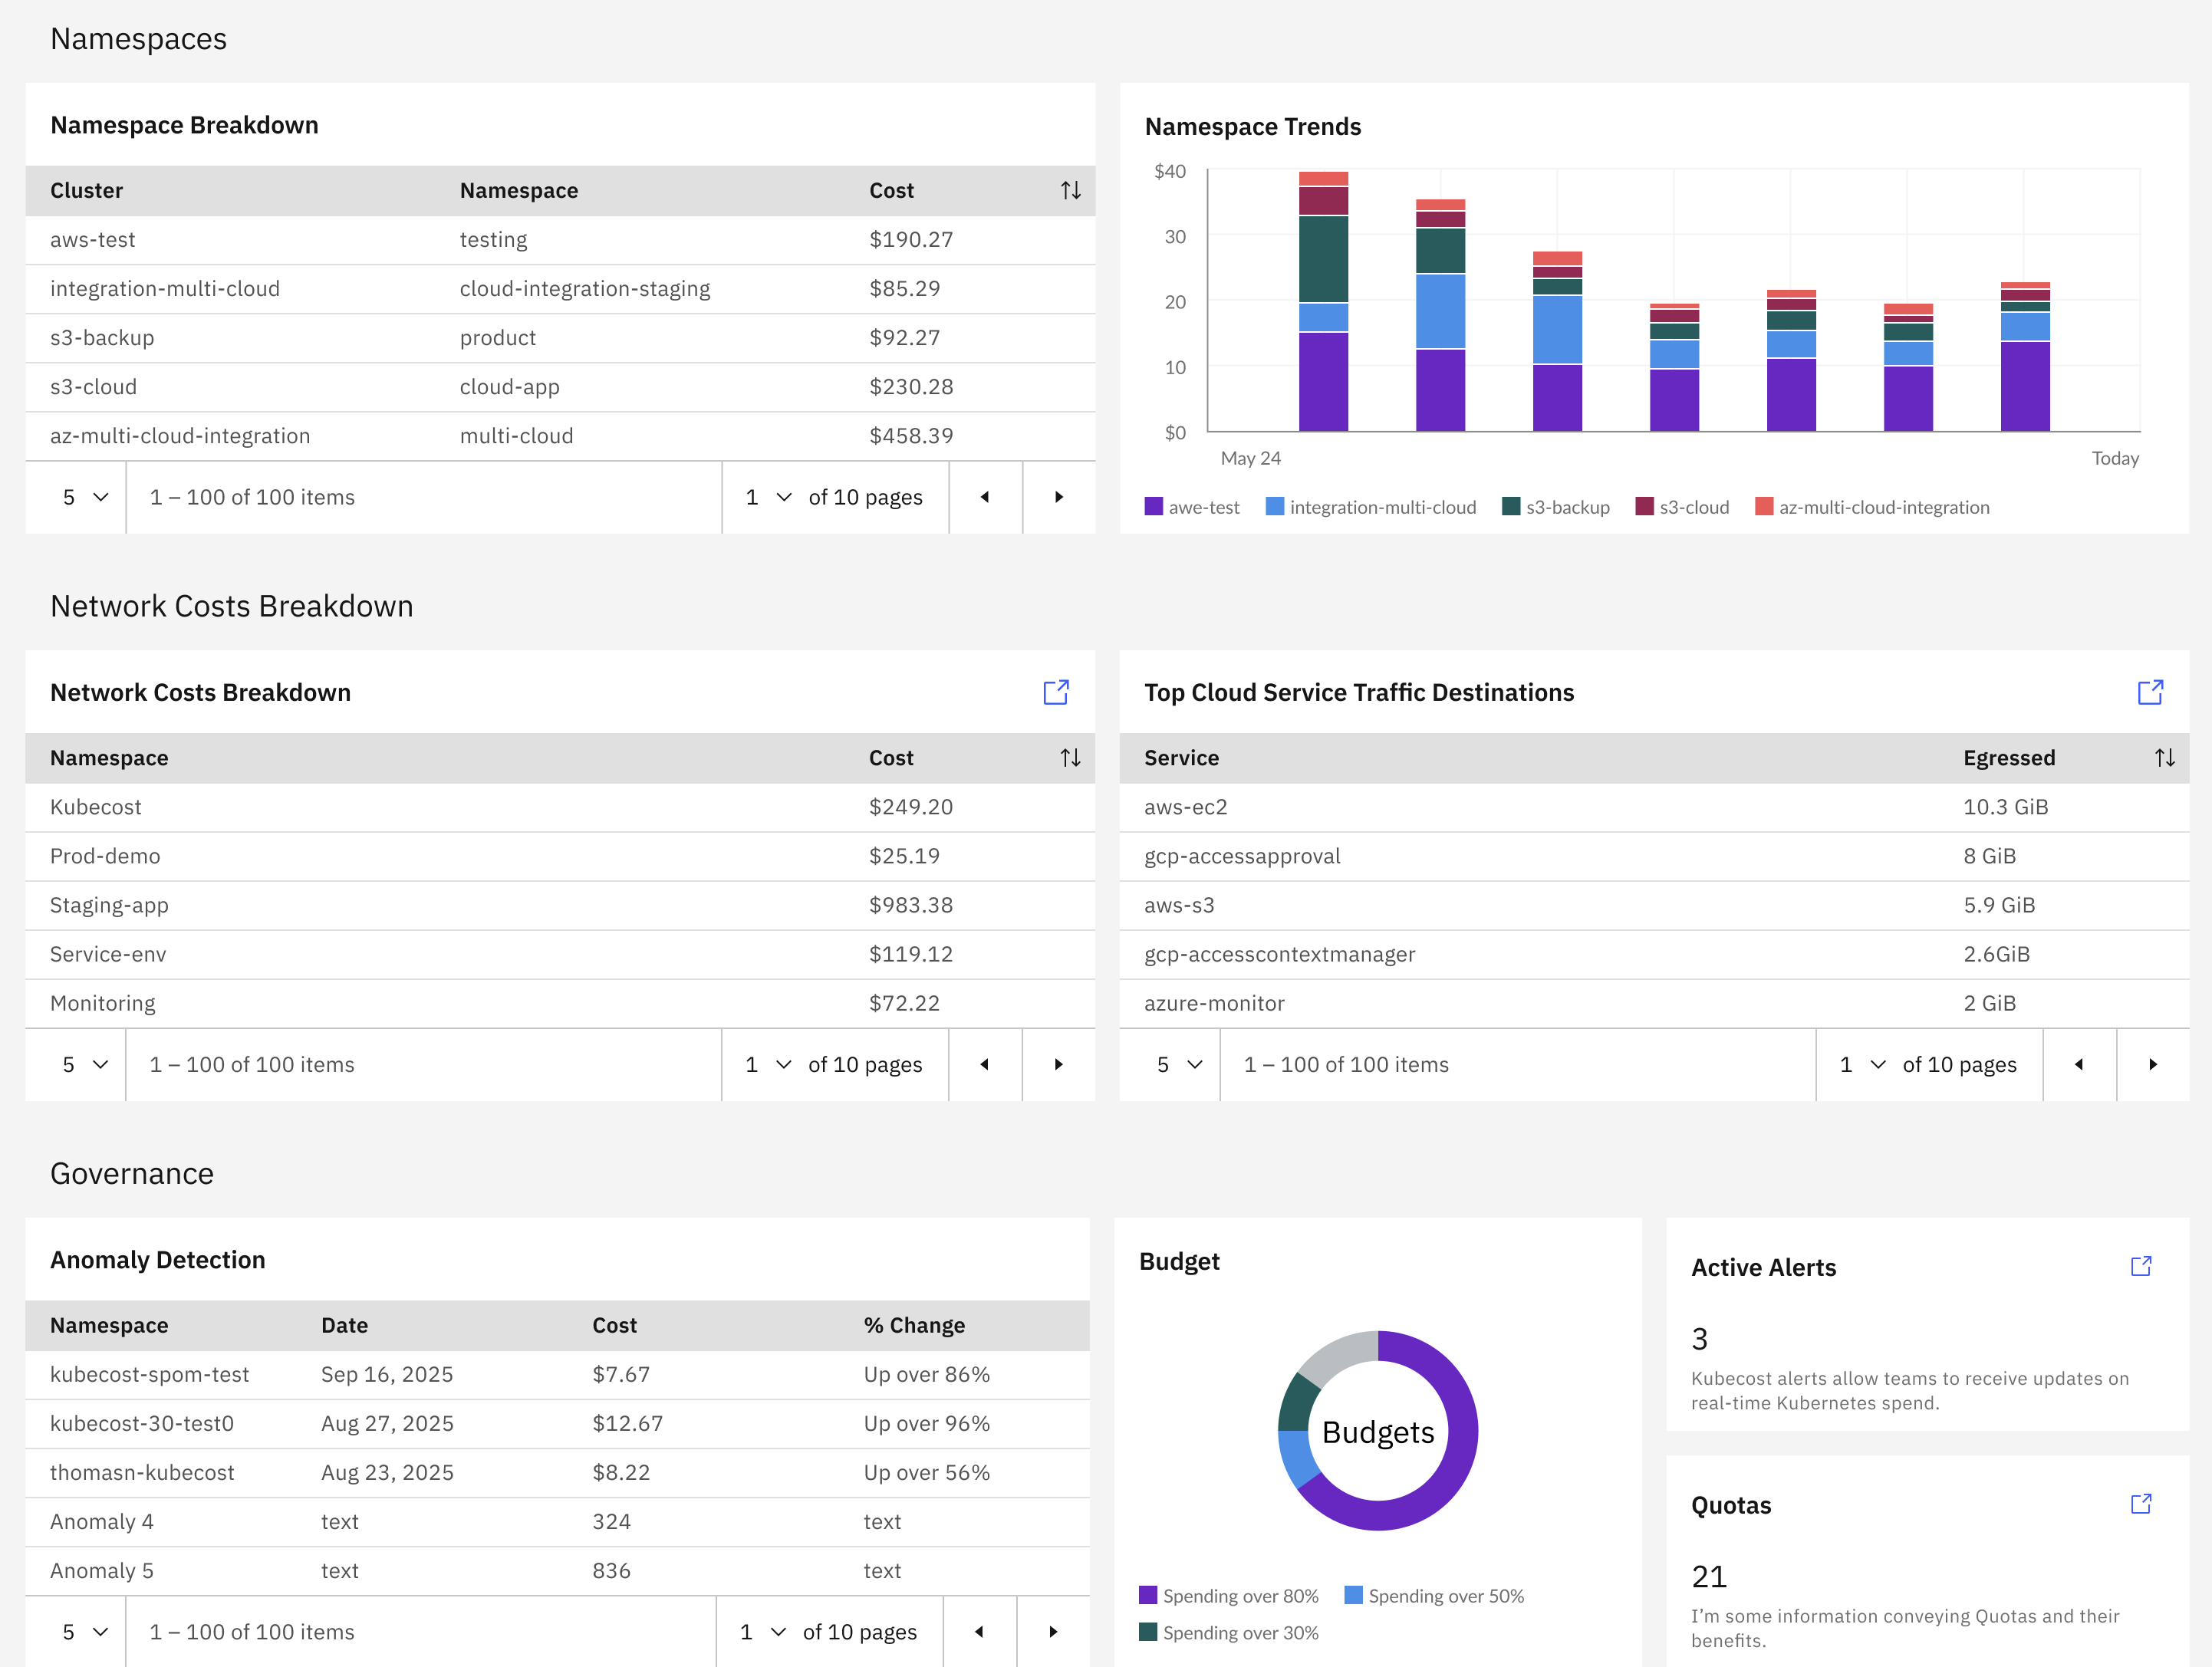
Task: Toggle awe-test legend in Namespace Trends
Action: [x=1191, y=507]
